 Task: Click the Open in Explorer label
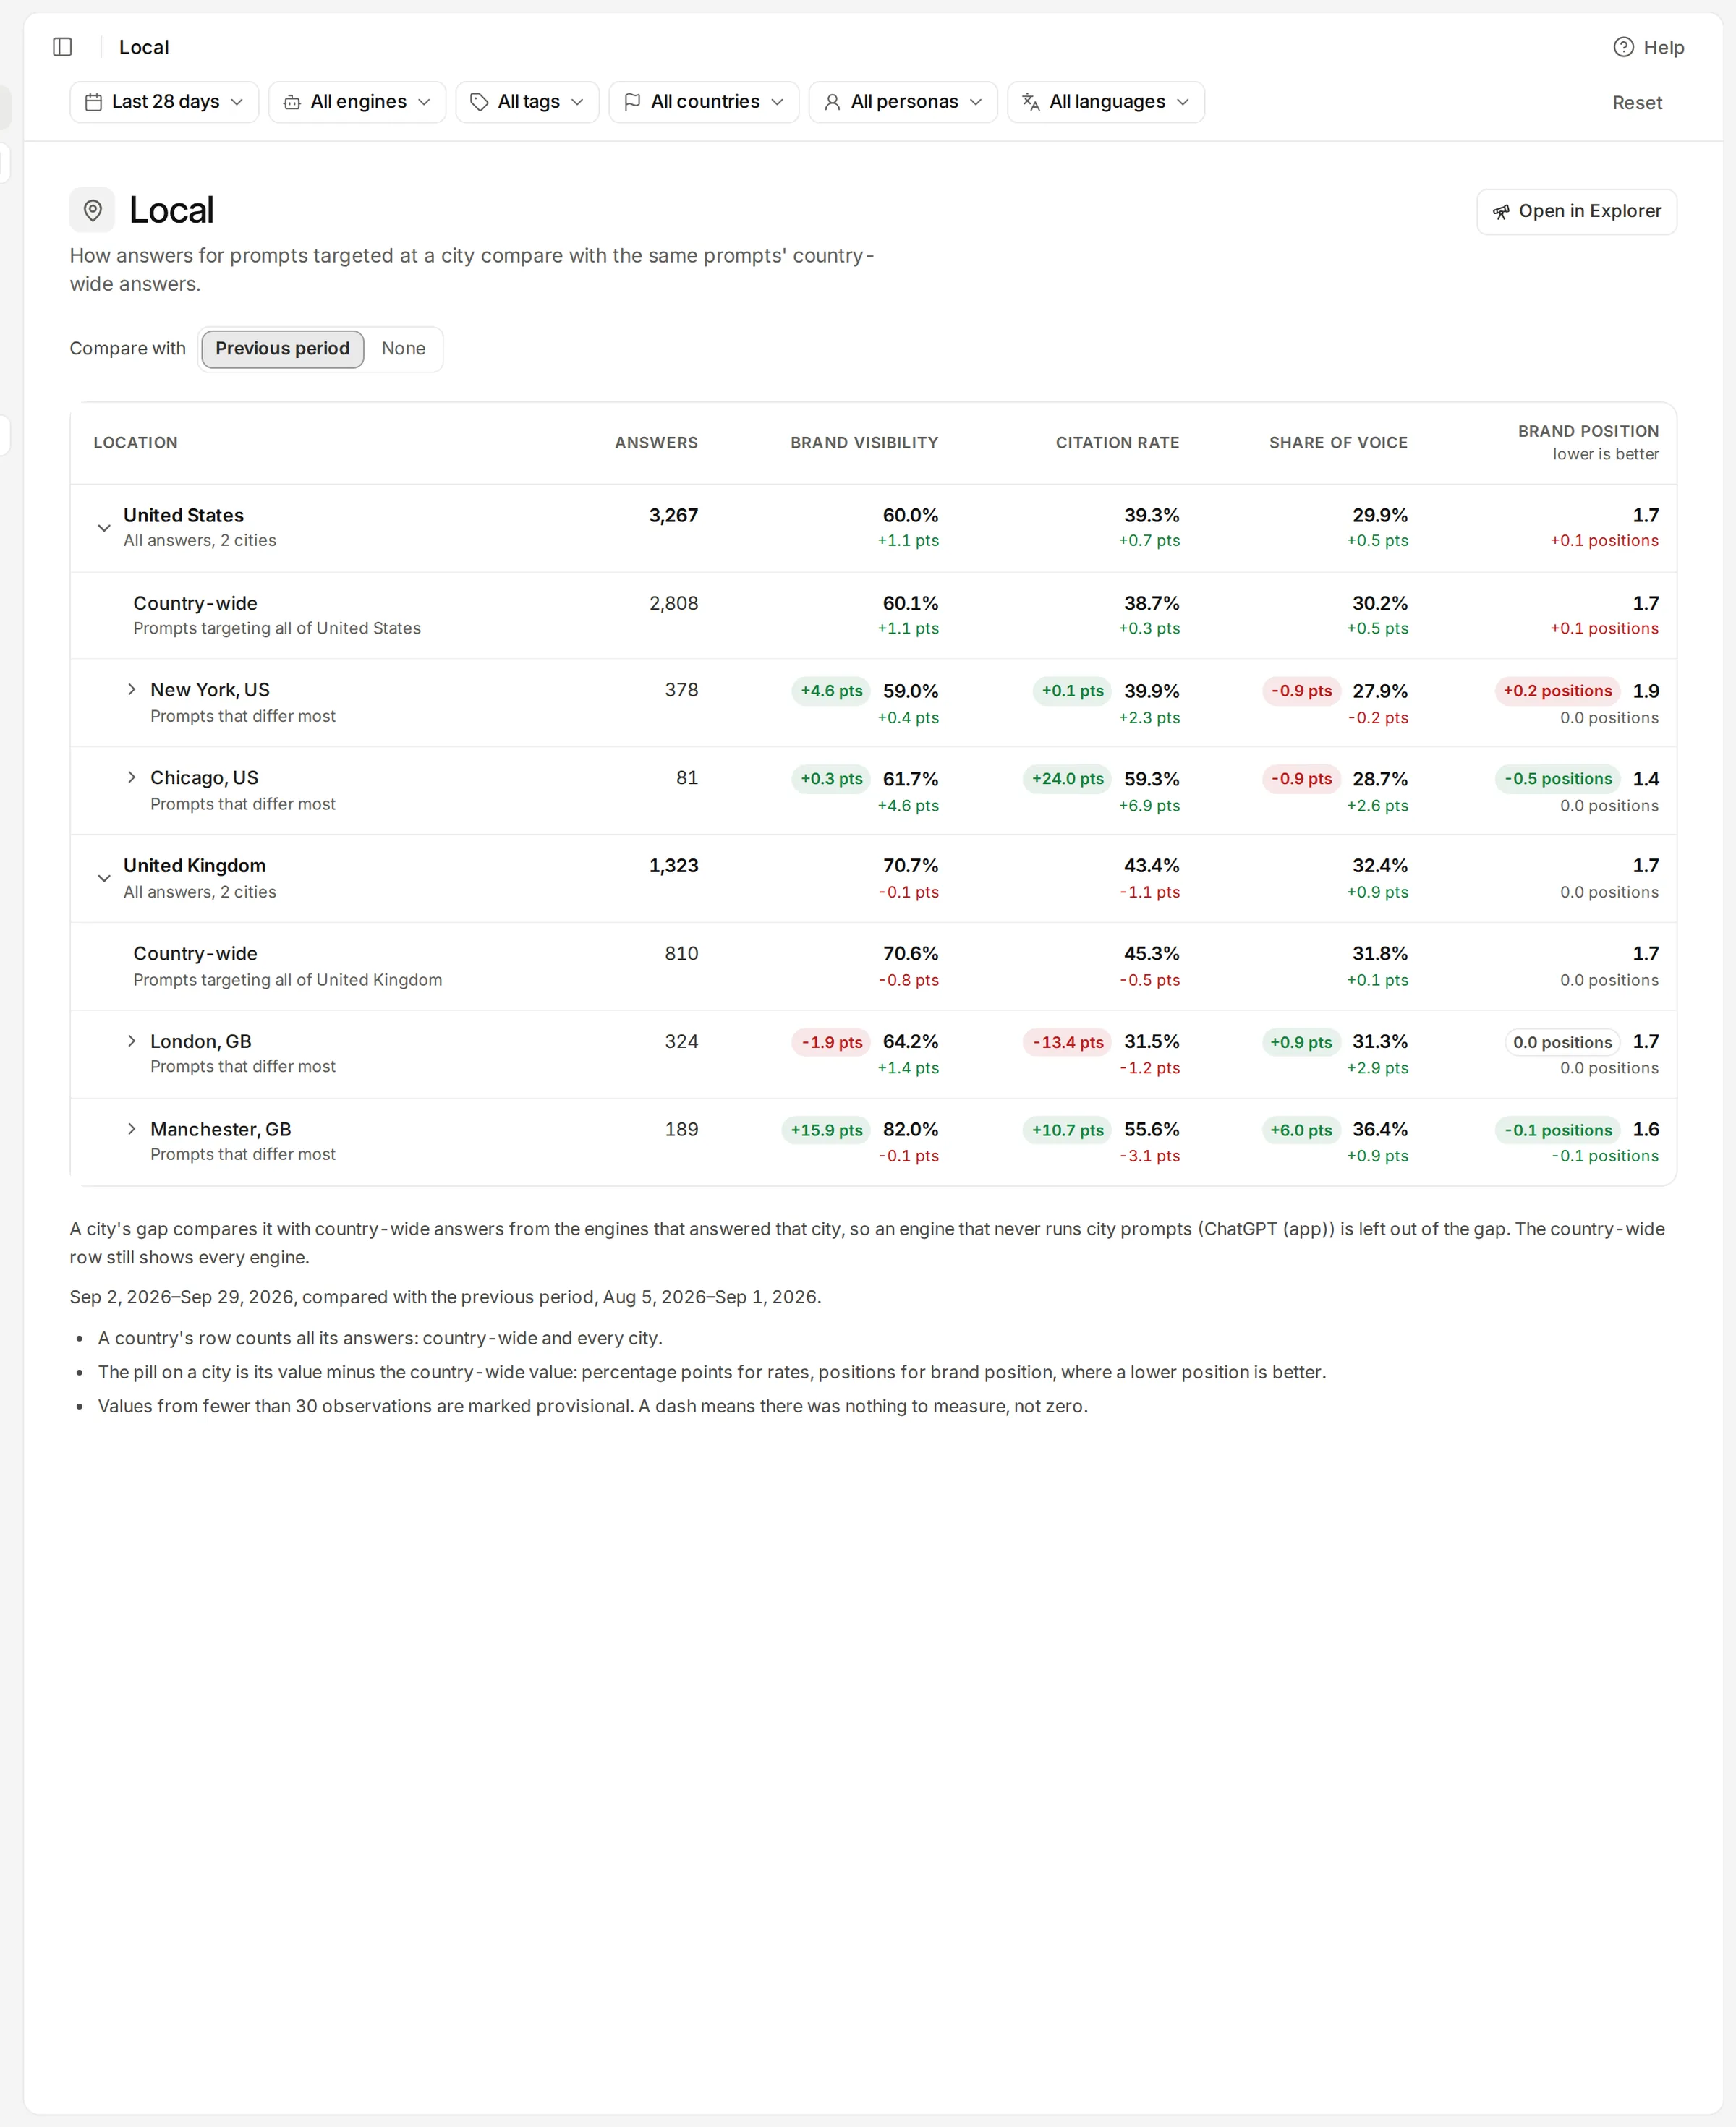pyautogui.click(x=1590, y=211)
